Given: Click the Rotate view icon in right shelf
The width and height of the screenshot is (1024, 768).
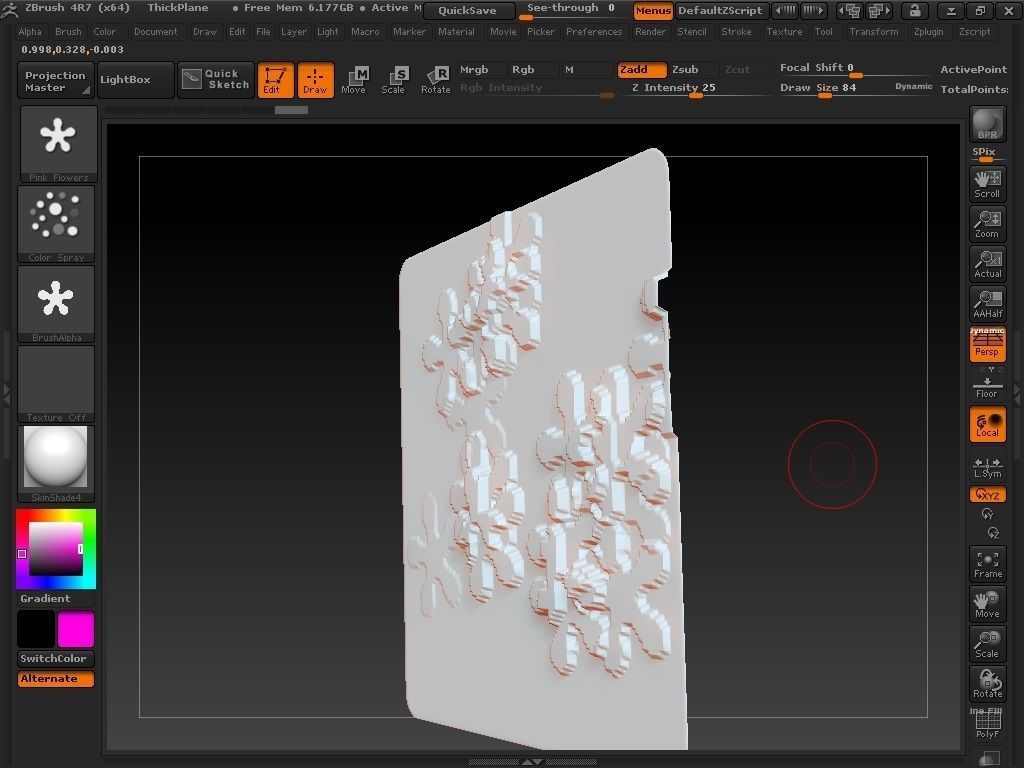Looking at the screenshot, I should point(987,684).
